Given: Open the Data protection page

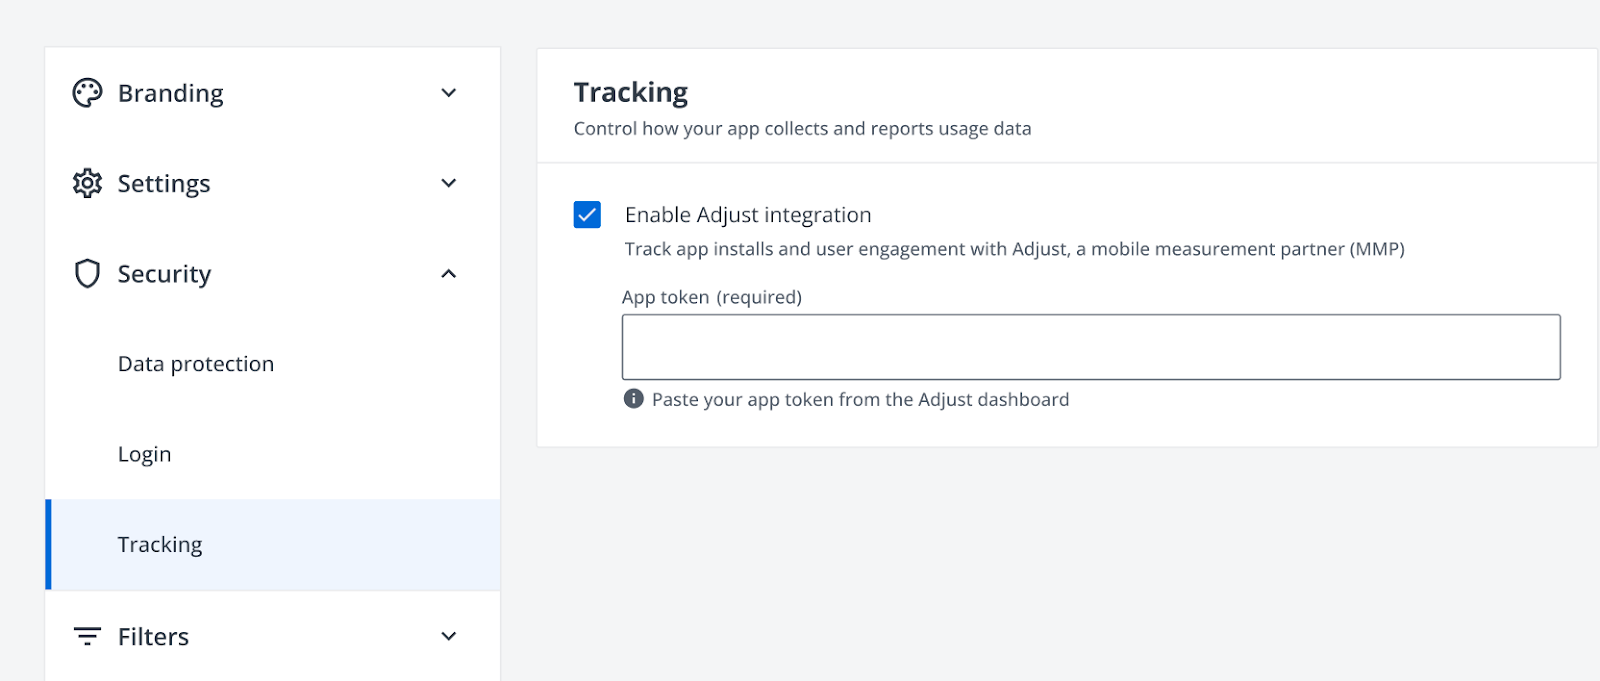Looking at the screenshot, I should 196,364.
